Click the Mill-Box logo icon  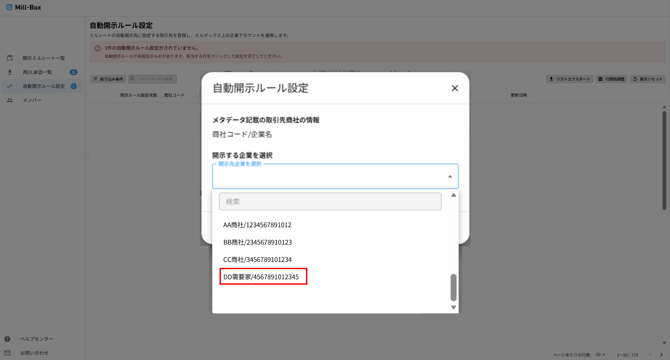[x=9, y=7]
